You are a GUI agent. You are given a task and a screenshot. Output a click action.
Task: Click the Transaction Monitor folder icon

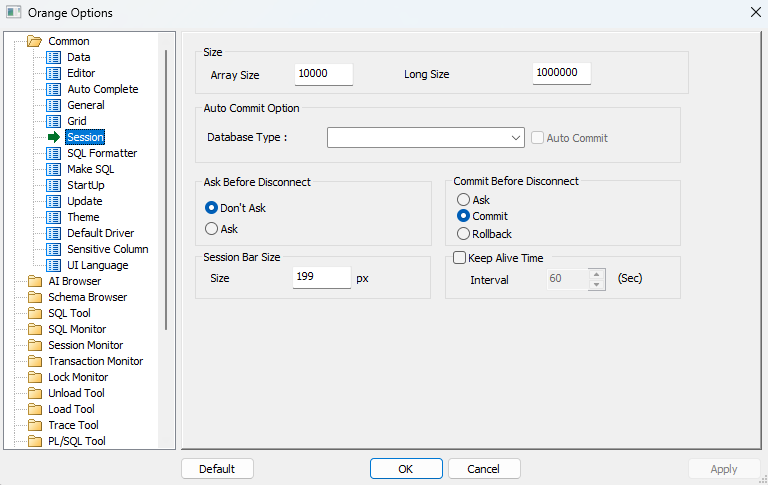point(35,361)
